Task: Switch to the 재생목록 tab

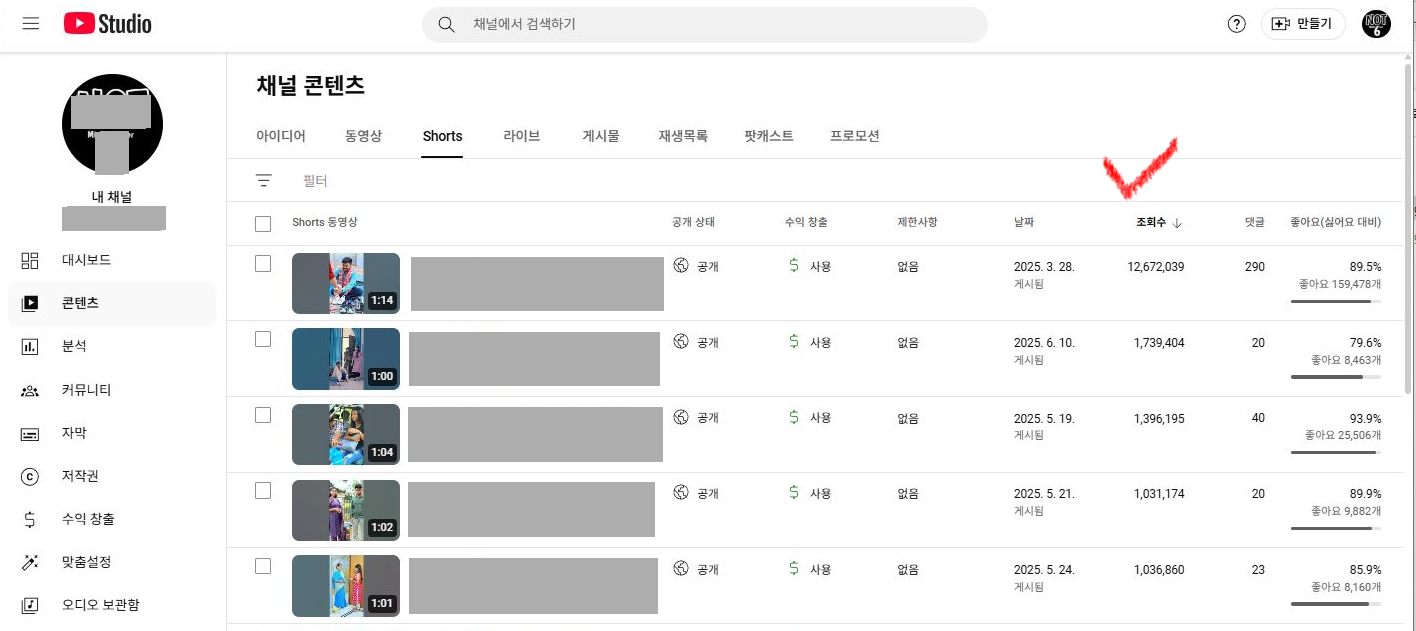Action: click(x=683, y=136)
